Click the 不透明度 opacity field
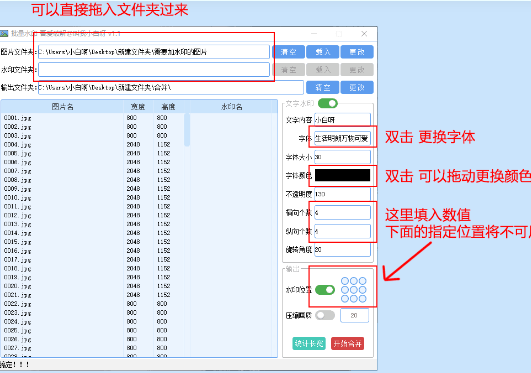This screenshot has height=373, width=531. [x=342, y=194]
